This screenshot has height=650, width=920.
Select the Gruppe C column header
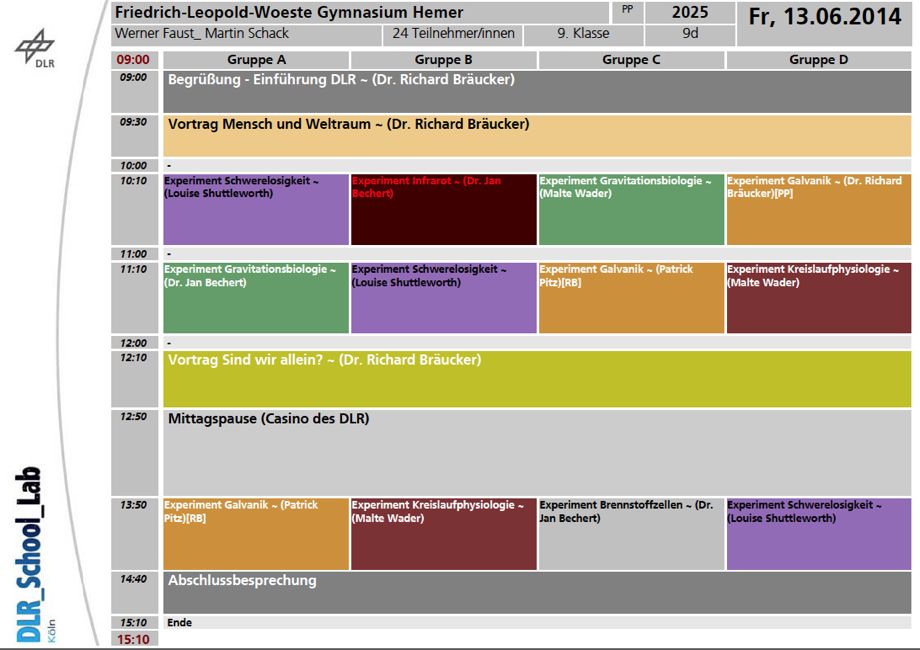pyautogui.click(x=631, y=60)
